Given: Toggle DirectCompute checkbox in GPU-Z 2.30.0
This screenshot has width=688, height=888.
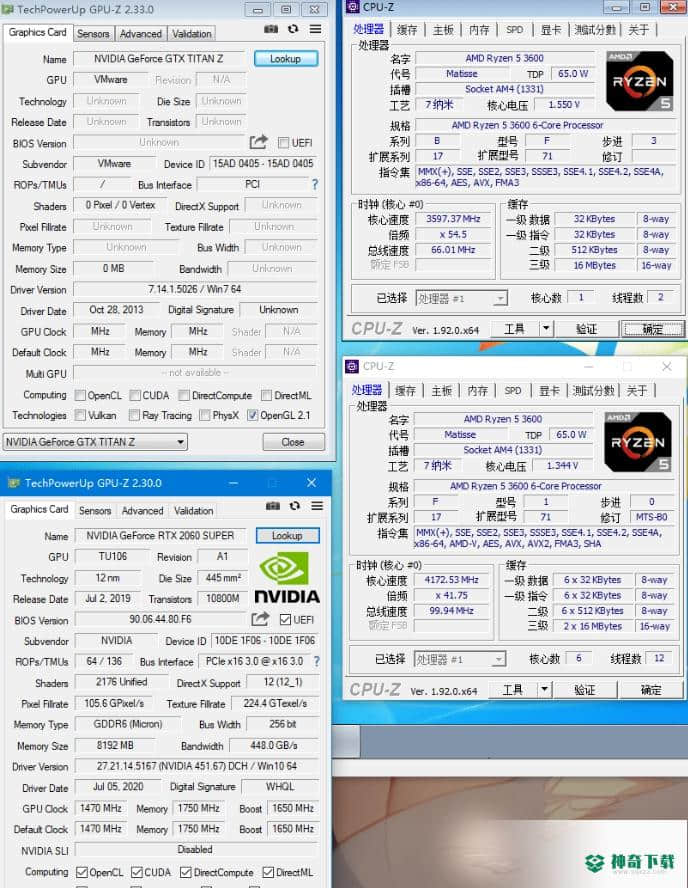Looking at the screenshot, I should 186,872.
